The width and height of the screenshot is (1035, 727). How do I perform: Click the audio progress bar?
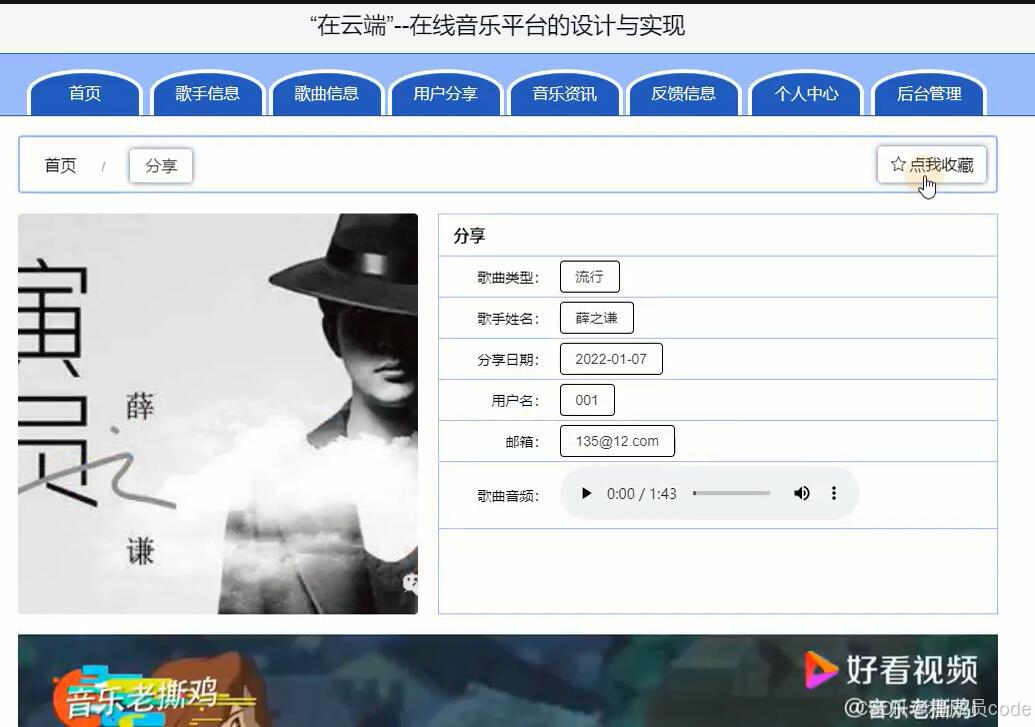tap(730, 493)
